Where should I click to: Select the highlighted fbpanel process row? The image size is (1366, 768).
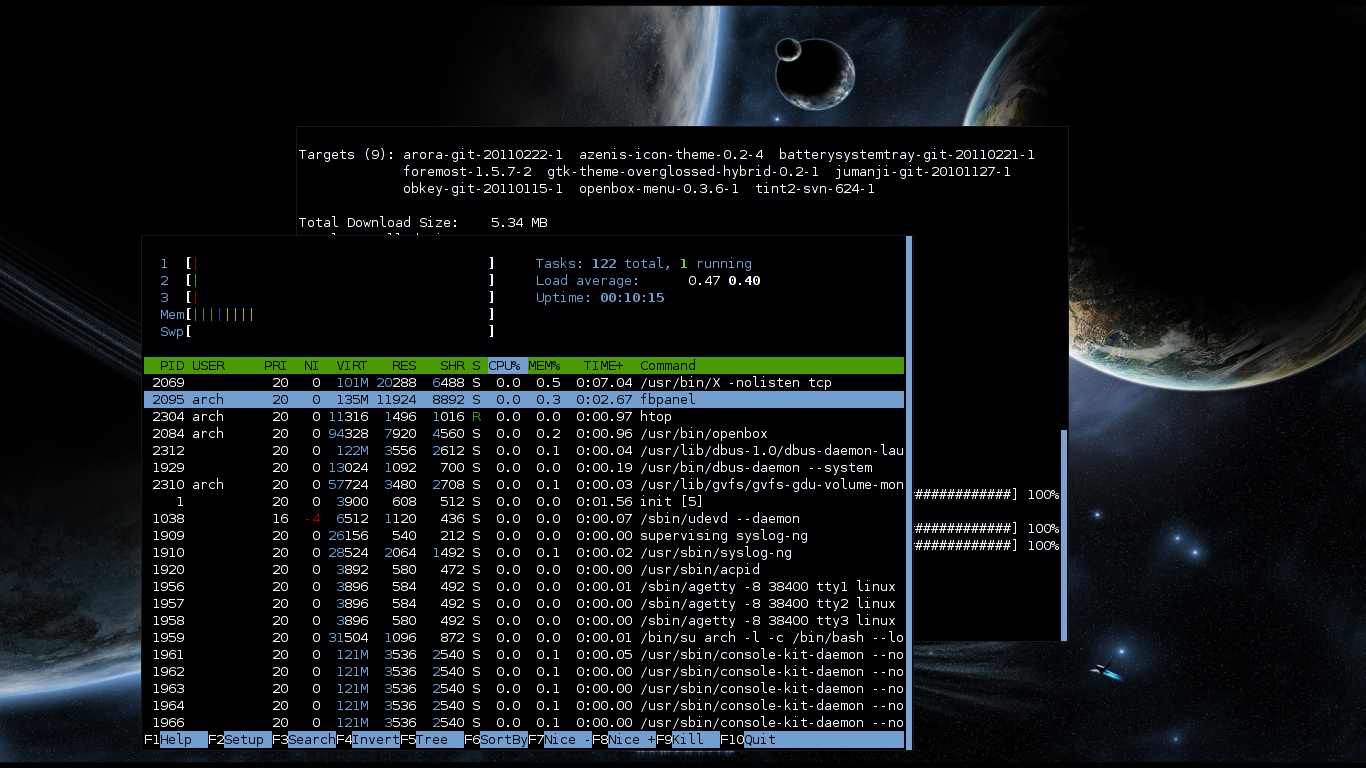pyautogui.click(x=524, y=400)
